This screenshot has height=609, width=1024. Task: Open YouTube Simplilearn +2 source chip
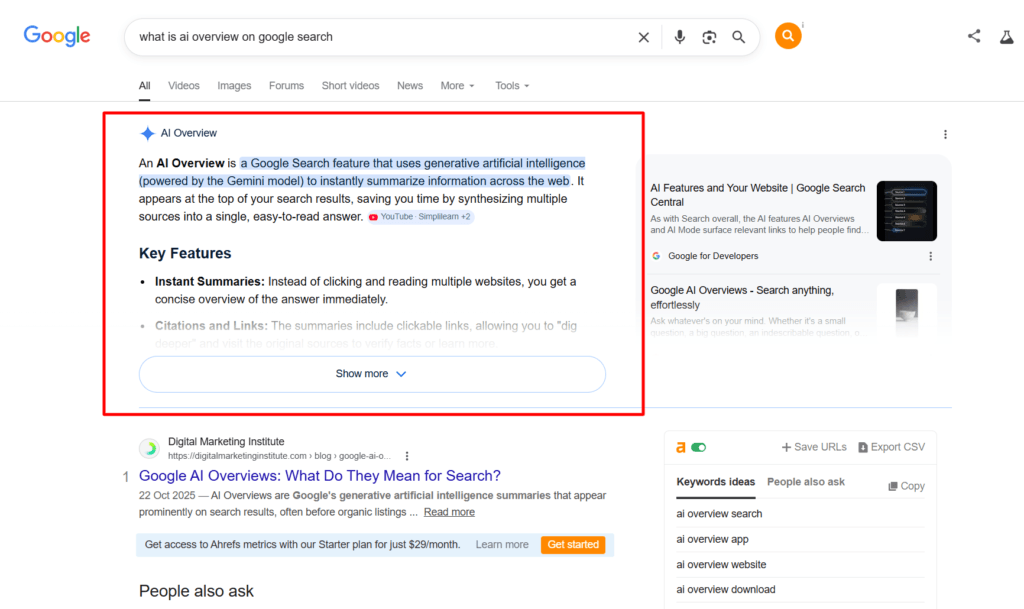pos(420,217)
